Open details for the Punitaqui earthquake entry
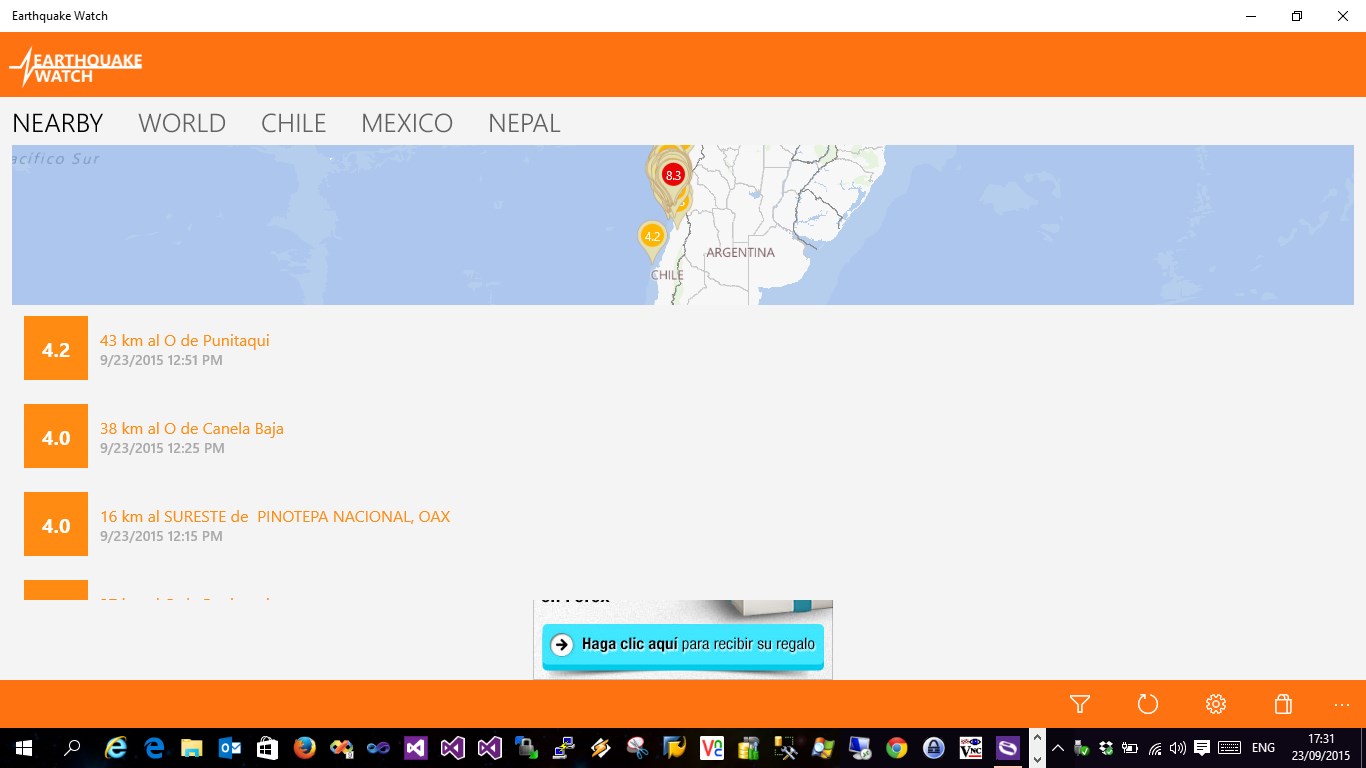Screen dimensions: 1366x768 pyautogui.click(x=184, y=348)
